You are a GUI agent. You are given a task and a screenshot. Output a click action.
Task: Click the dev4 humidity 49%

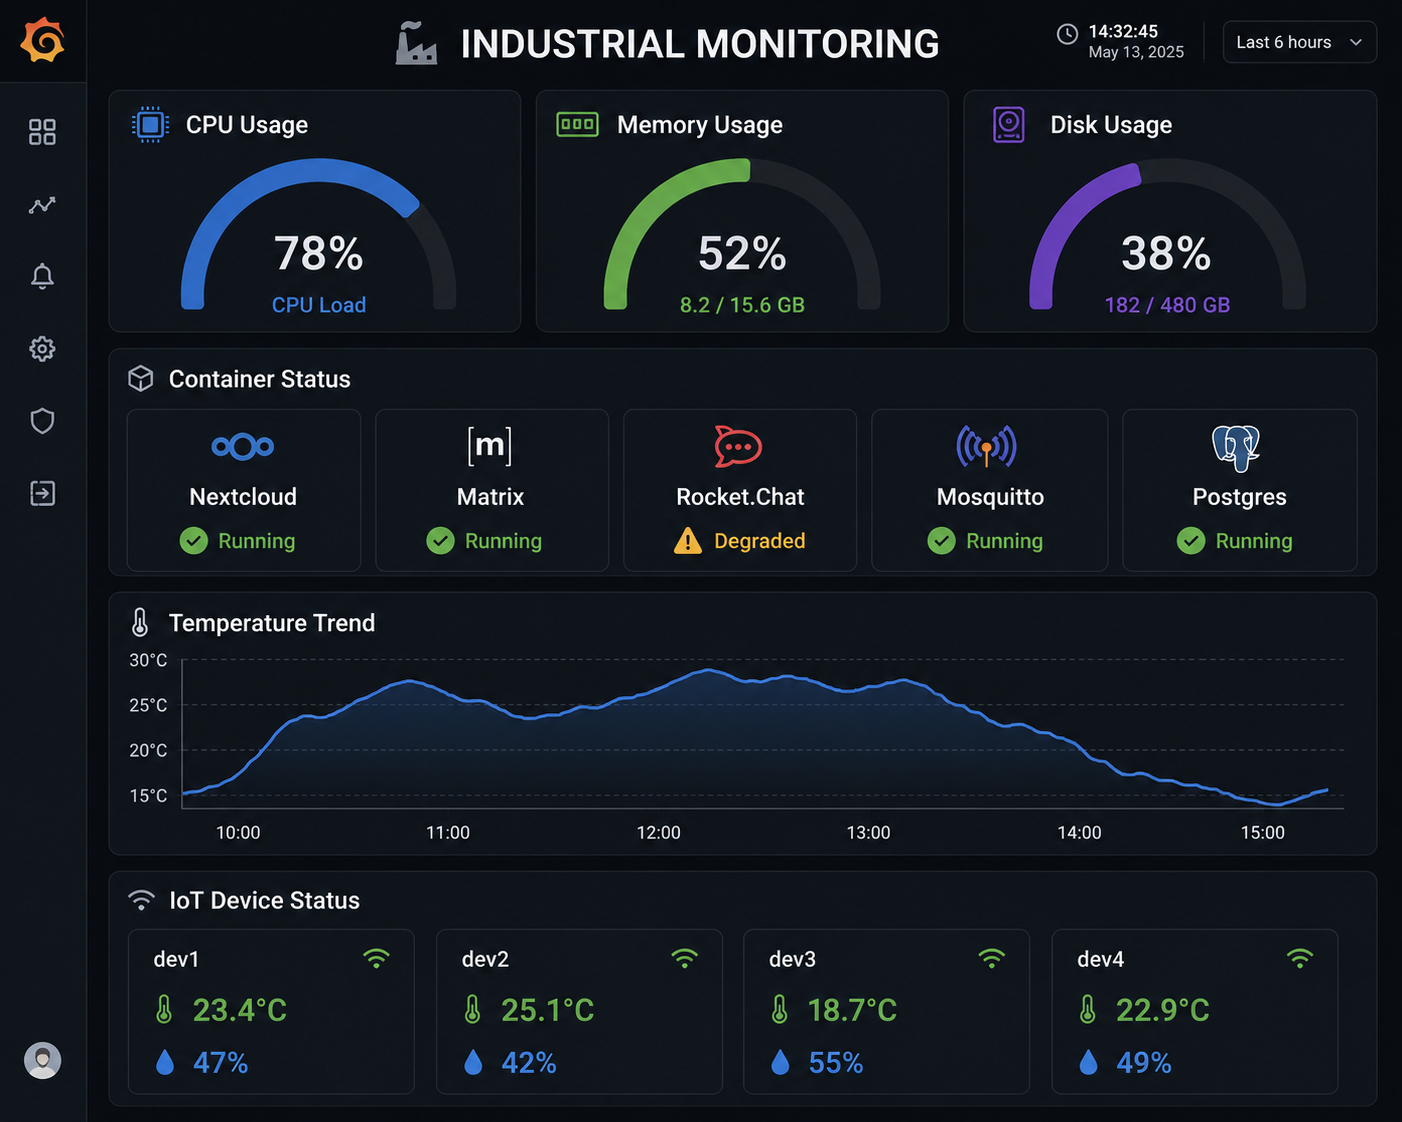1144,1062
